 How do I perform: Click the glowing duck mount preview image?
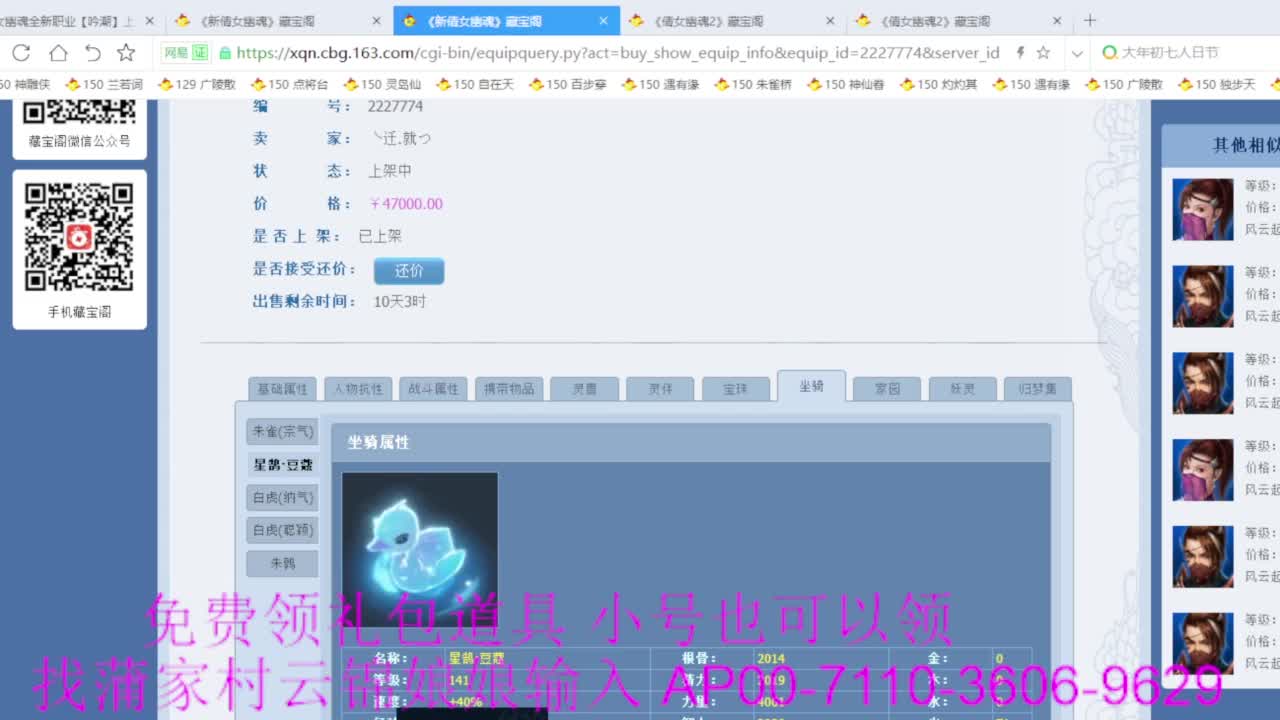(420, 548)
